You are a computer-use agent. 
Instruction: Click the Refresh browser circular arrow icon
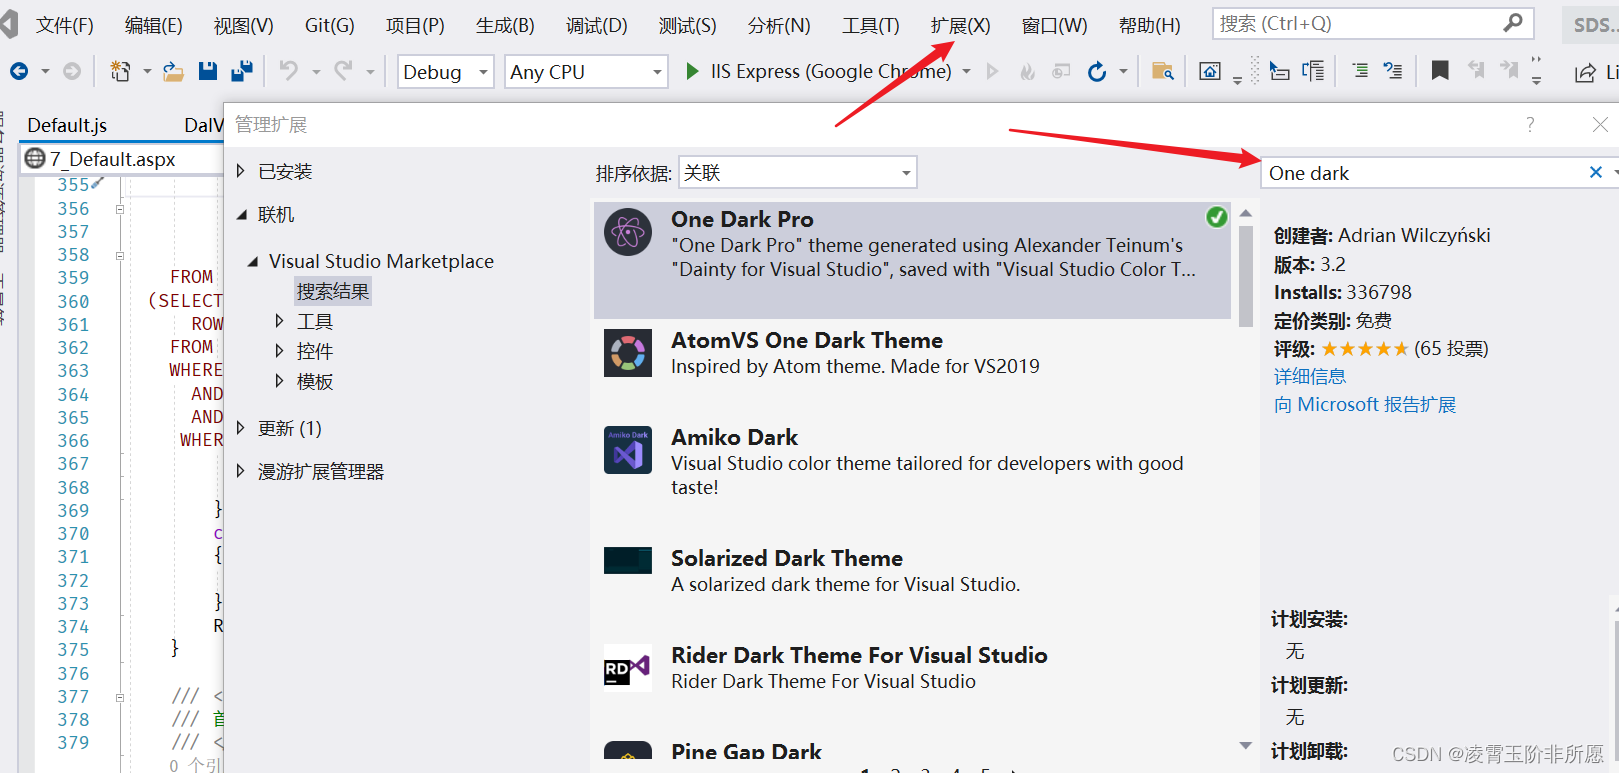(1097, 71)
